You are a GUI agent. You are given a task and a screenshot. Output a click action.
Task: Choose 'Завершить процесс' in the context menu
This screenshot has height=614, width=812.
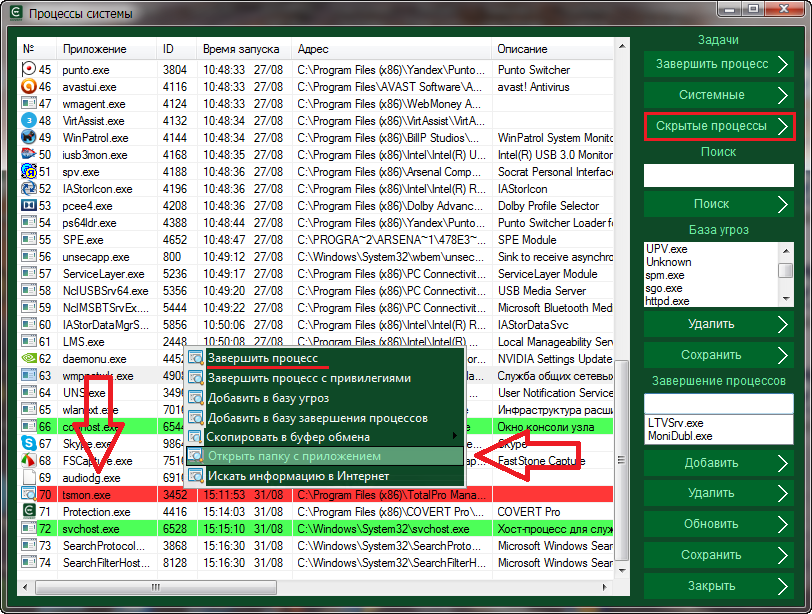click(x=324, y=358)
